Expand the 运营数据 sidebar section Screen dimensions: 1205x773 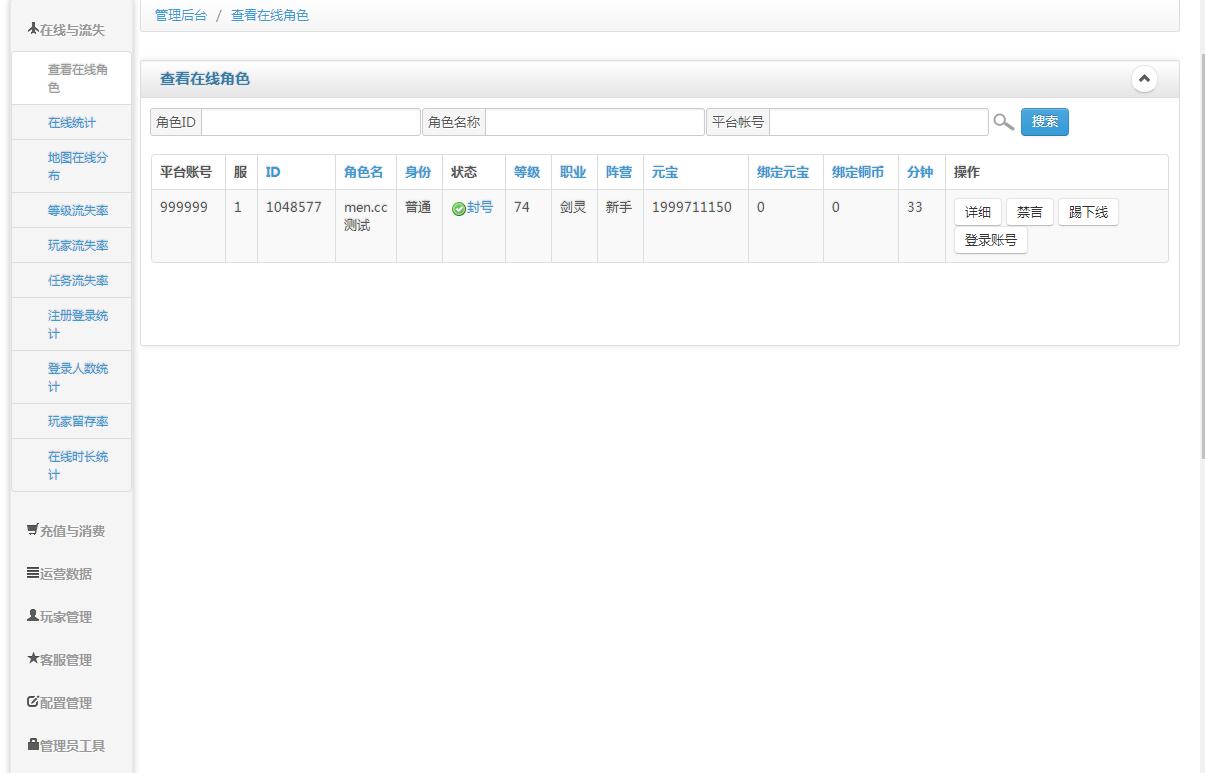(66, 573)
